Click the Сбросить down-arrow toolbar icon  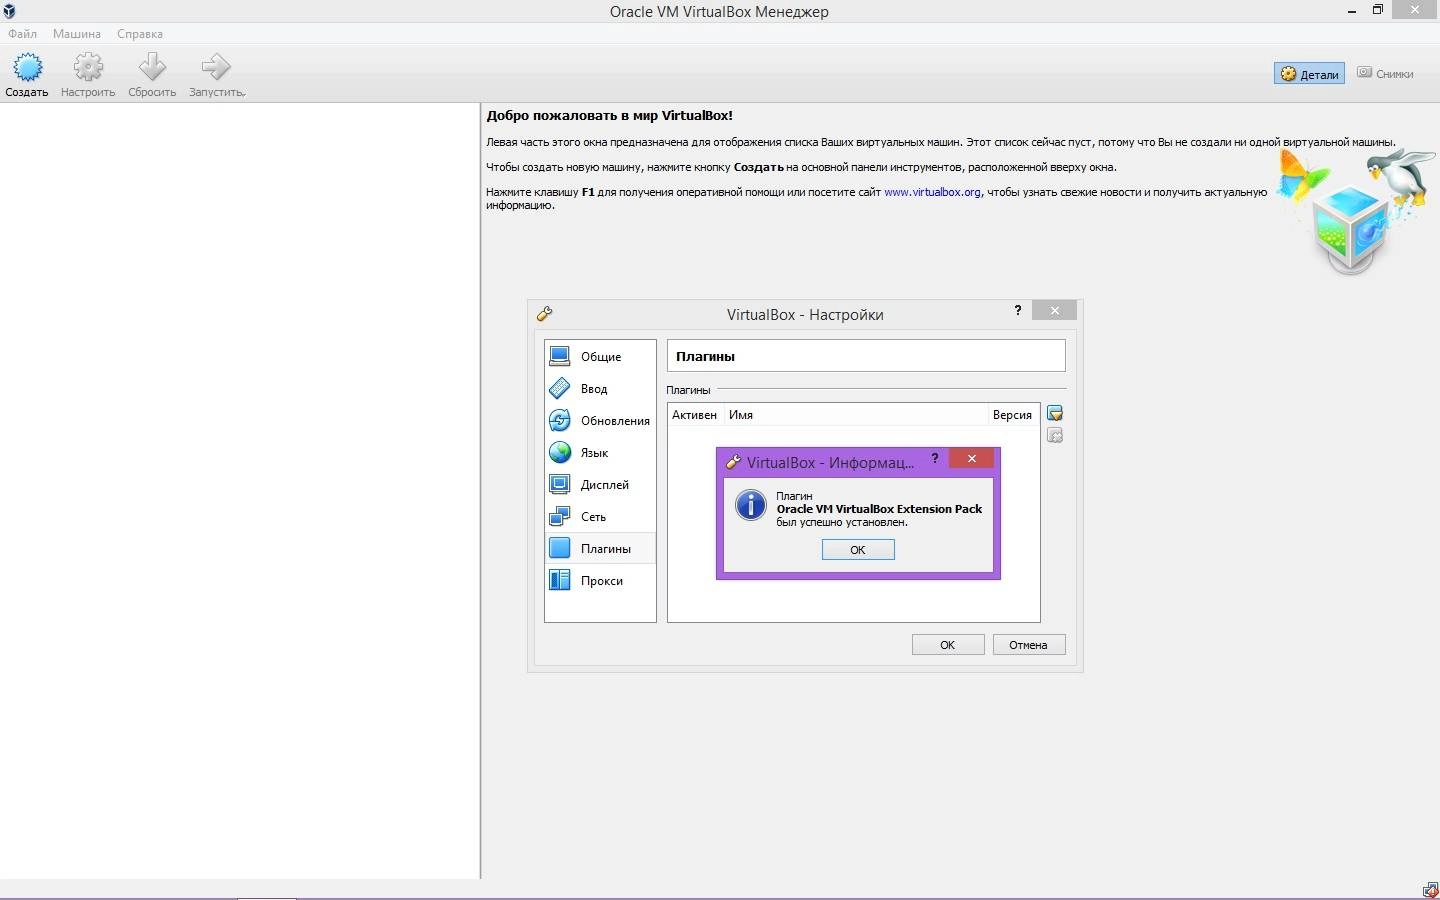coord(152,67)
